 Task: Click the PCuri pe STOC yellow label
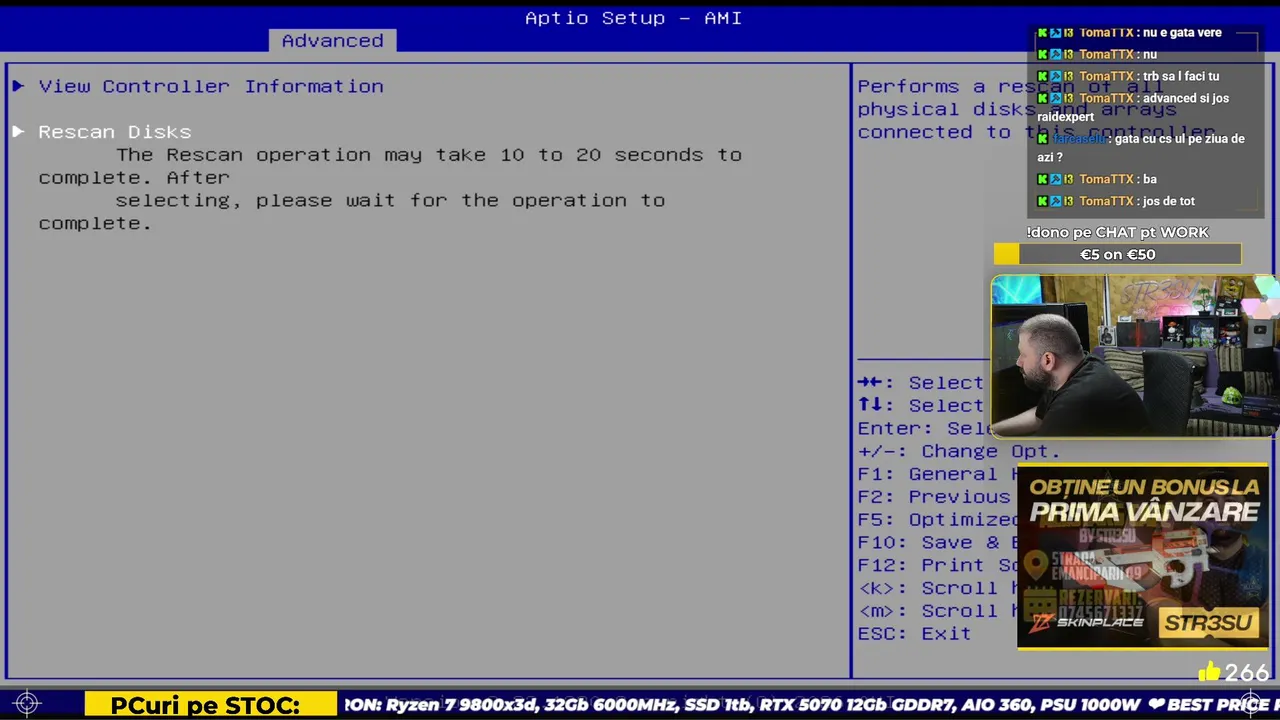[211, 705]
